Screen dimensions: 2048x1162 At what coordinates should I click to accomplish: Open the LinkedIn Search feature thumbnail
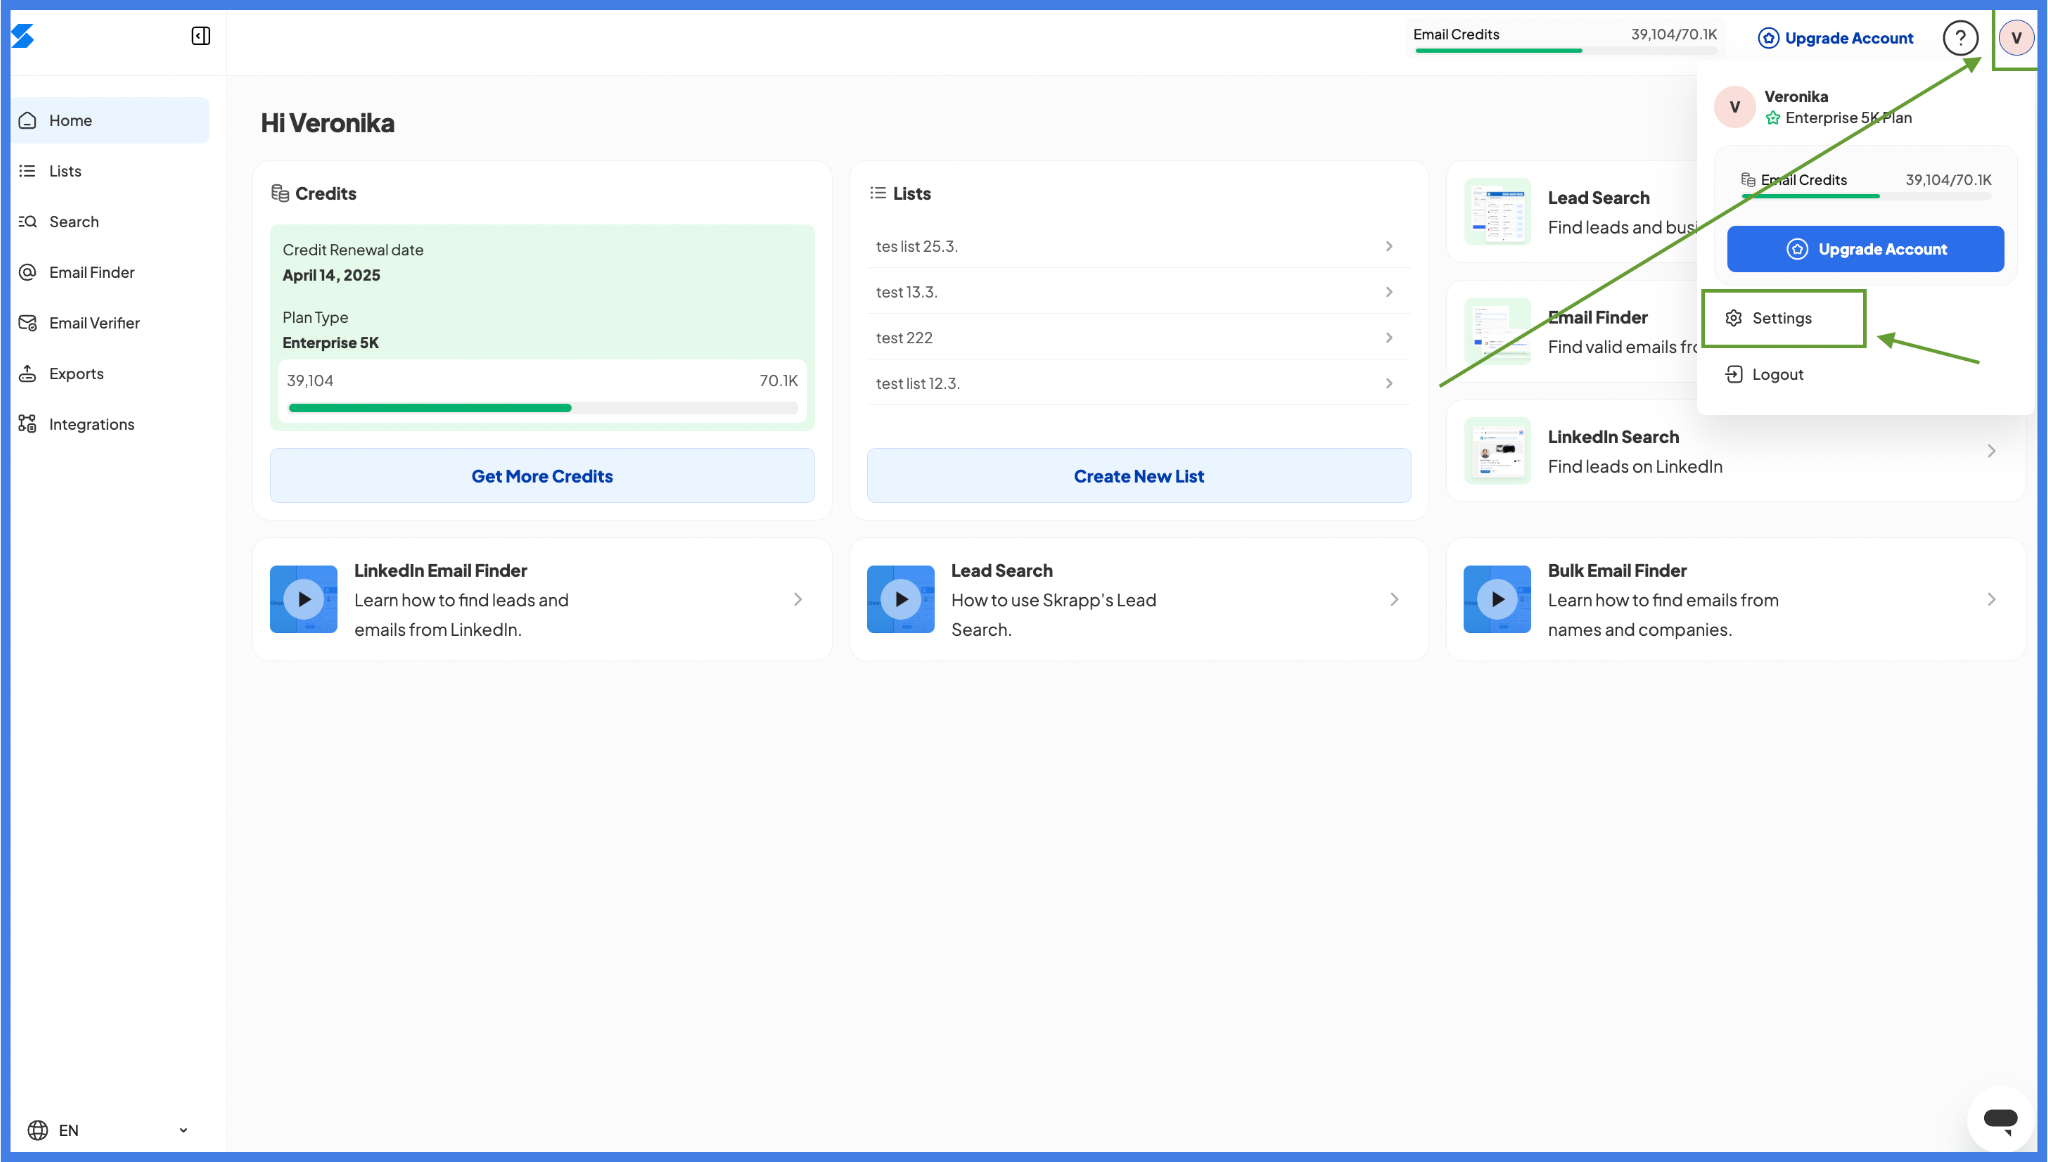tap(1497, 451)
